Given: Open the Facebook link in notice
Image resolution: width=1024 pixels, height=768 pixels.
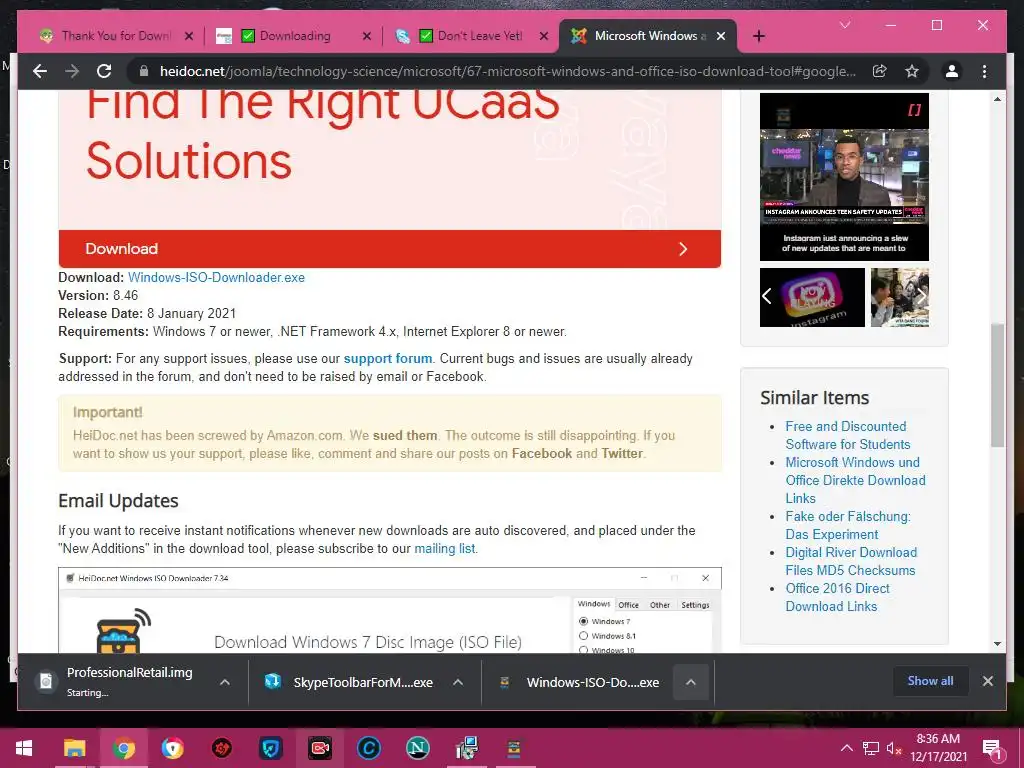Looking at the screenshot, I should (x=541, y=453).
